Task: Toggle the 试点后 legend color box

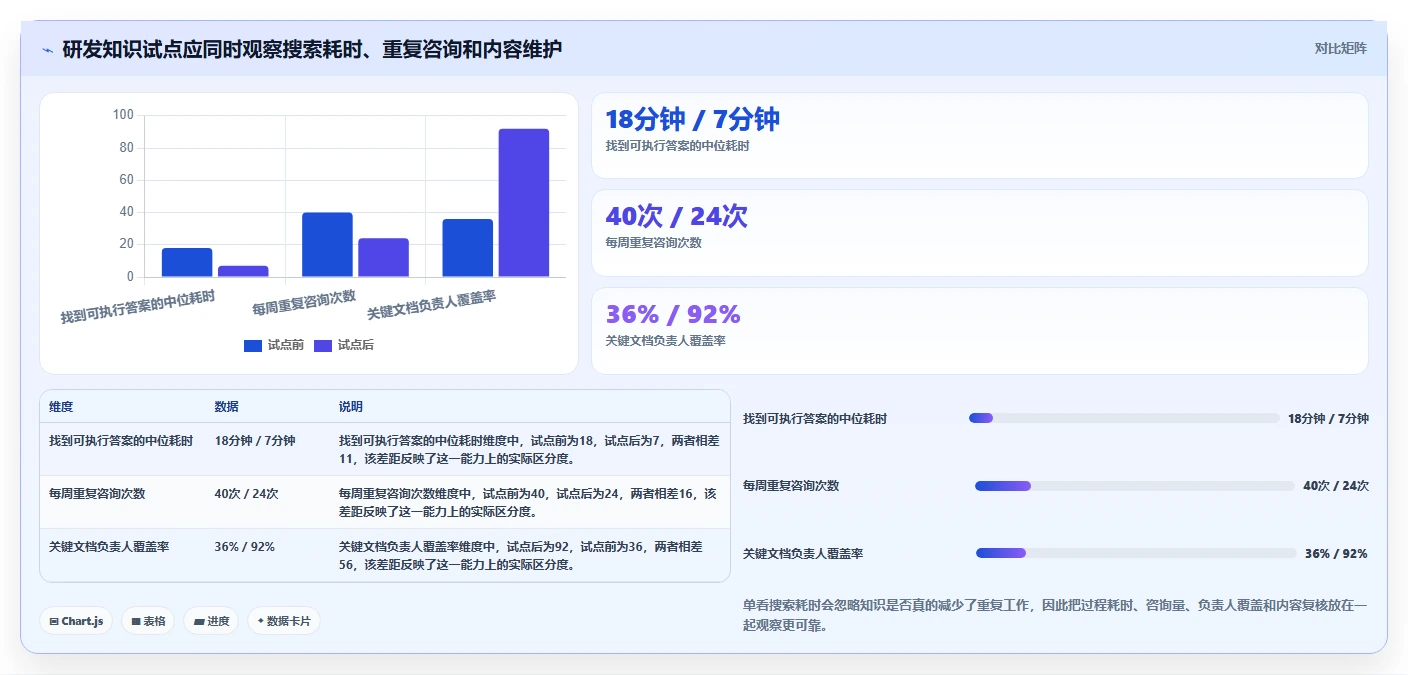Action: [x=323, y=345]
